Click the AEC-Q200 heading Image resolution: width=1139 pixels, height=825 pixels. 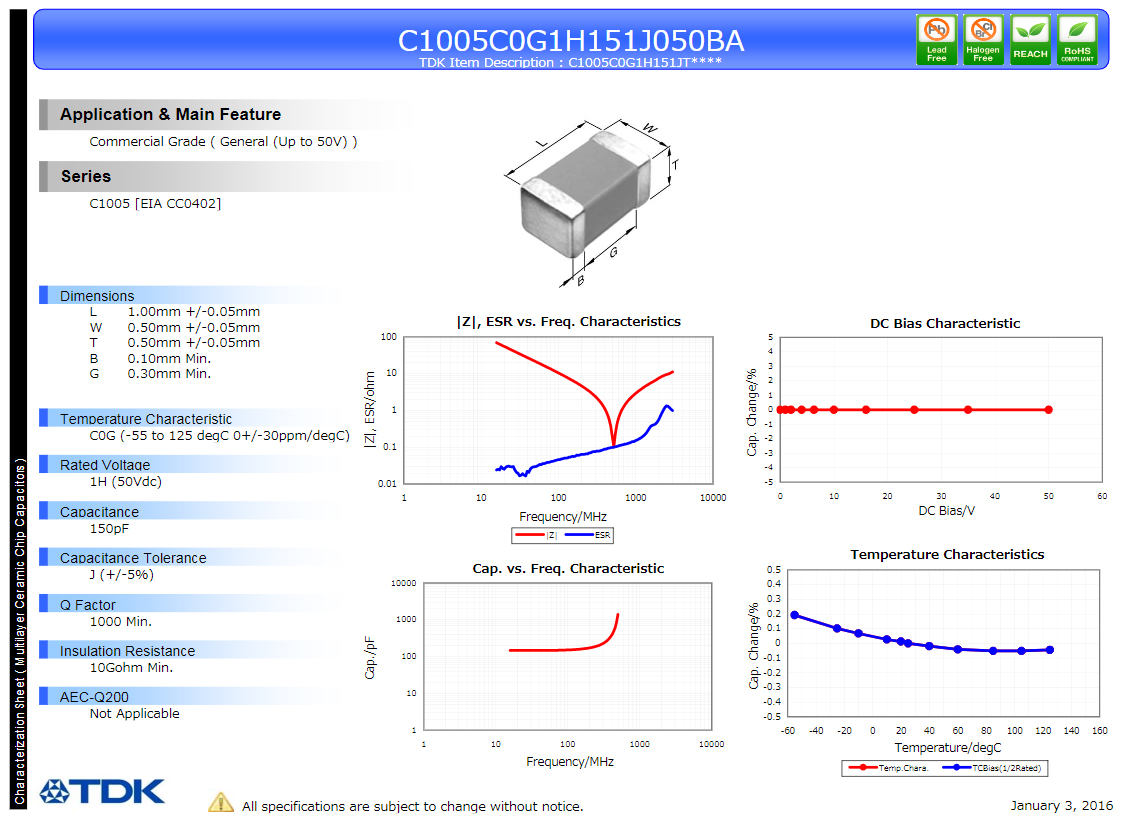coord(94,697)
